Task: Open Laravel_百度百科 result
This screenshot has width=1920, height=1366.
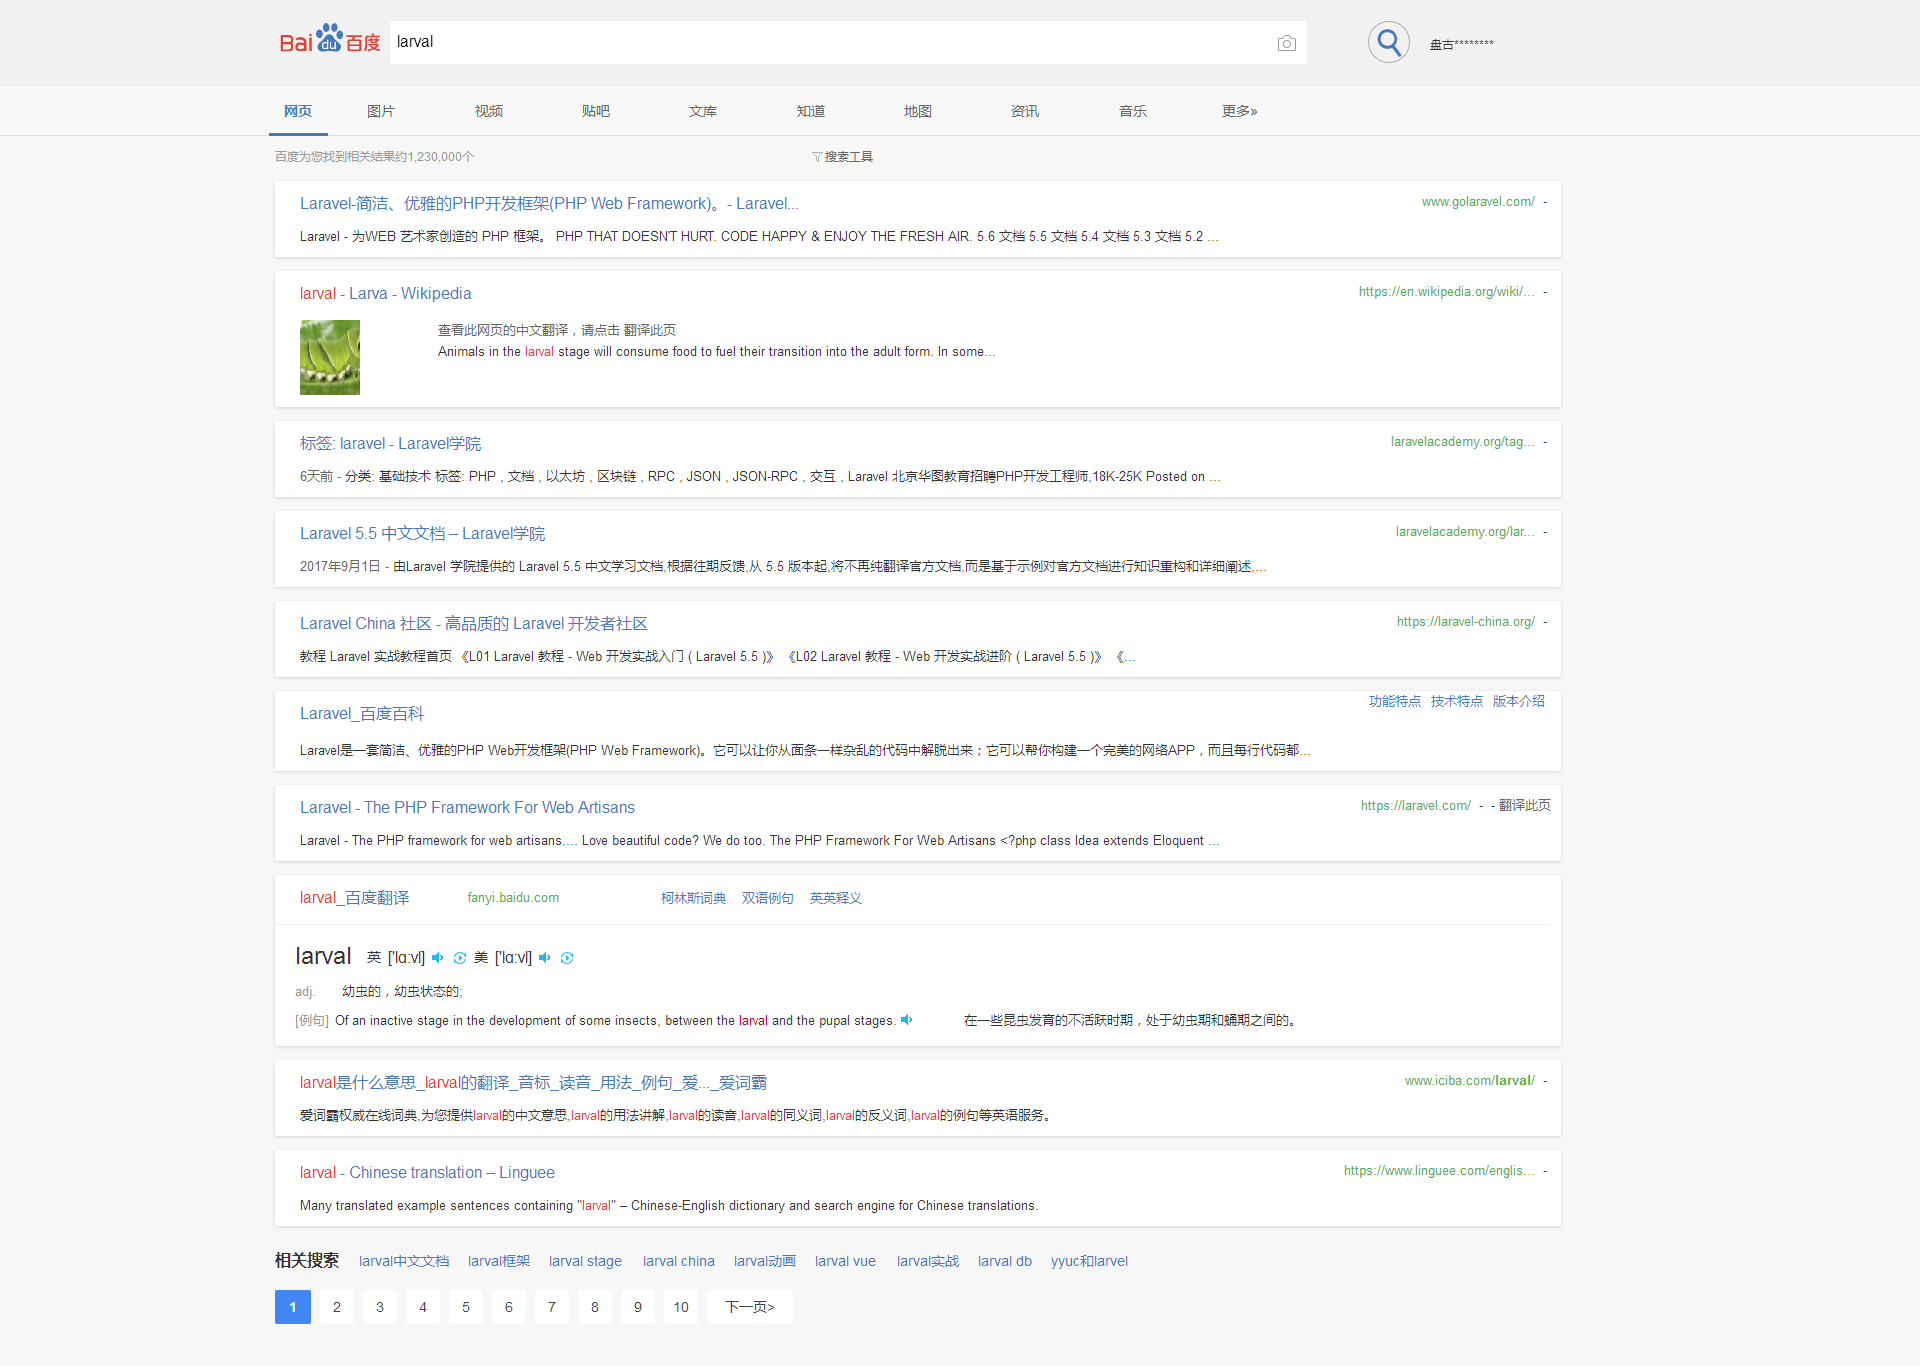Action: [x=362, y=713]
